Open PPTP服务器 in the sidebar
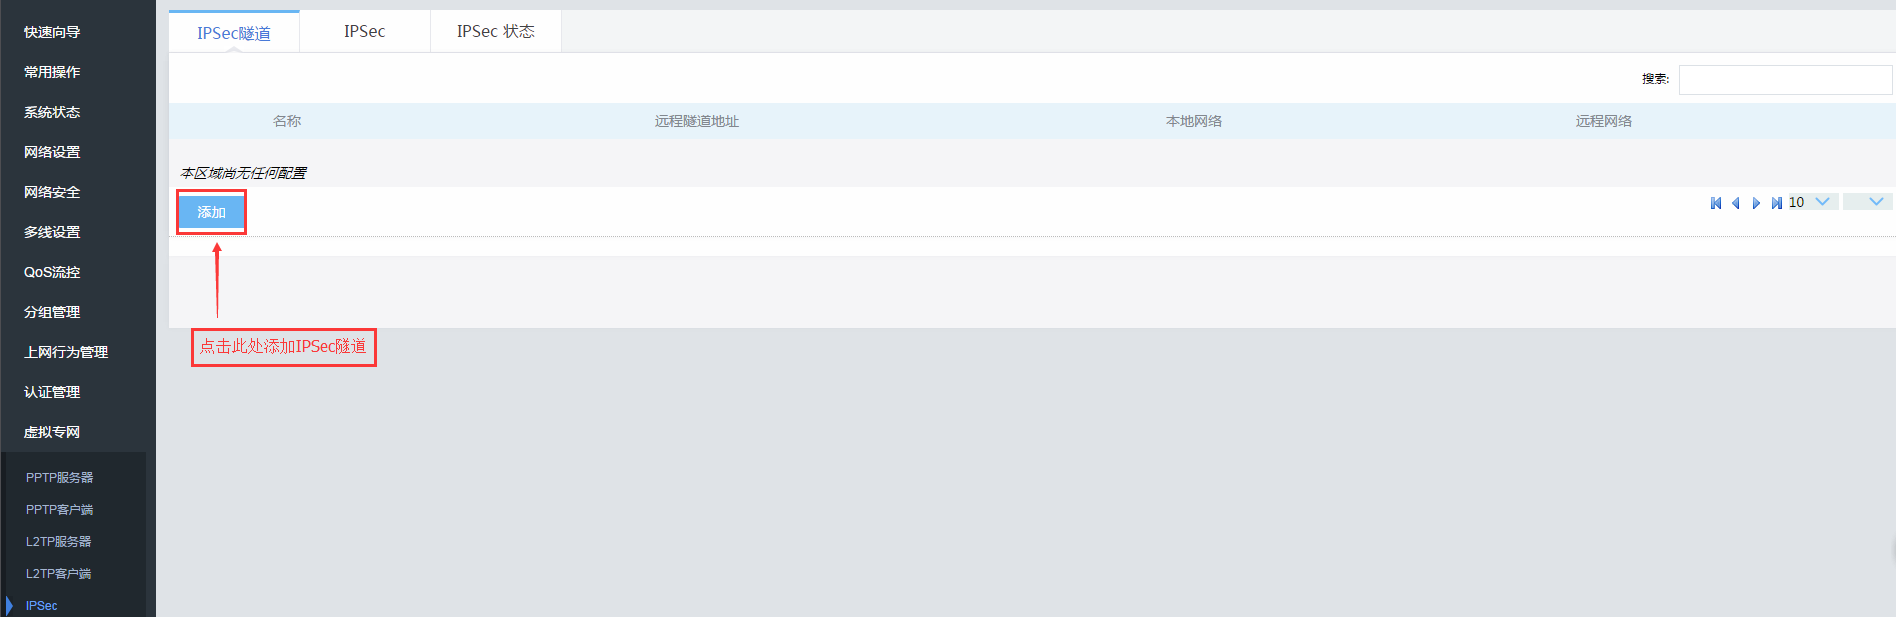 click(x=59, y=478)
